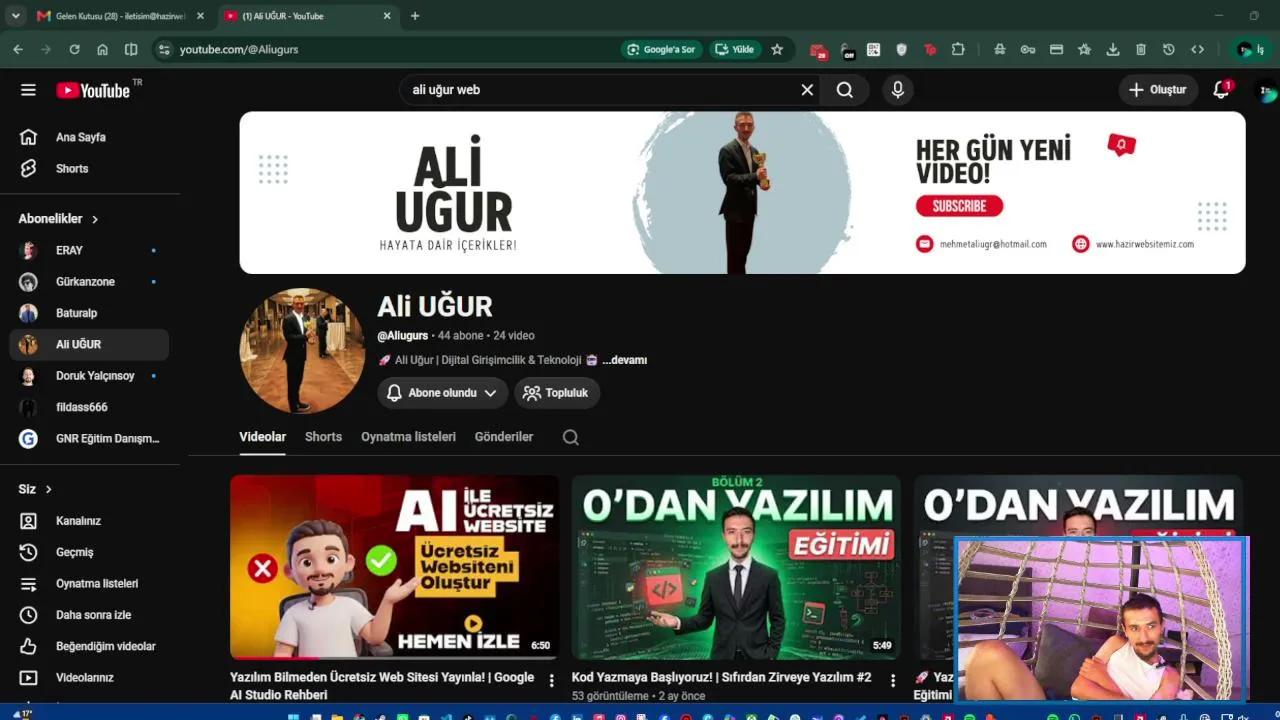This screenshot has height=720, width=1280.
Task: Click the Oluştur create button
Action: click(x=1158, y=90)
